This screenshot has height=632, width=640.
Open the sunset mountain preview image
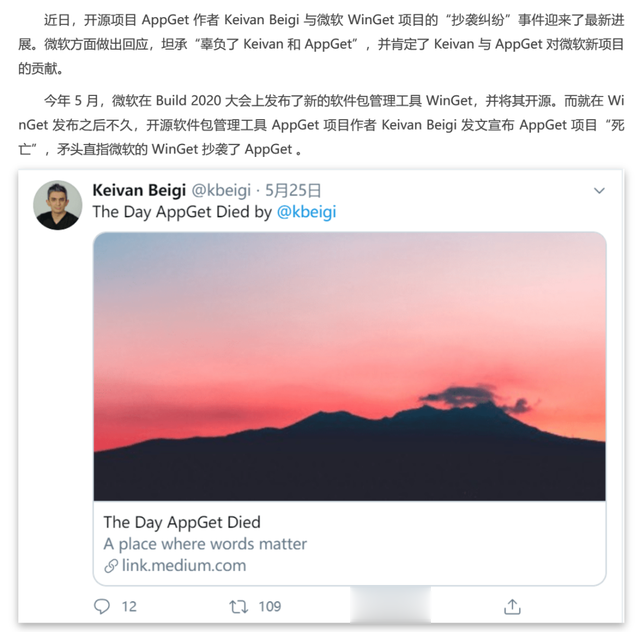349,366
